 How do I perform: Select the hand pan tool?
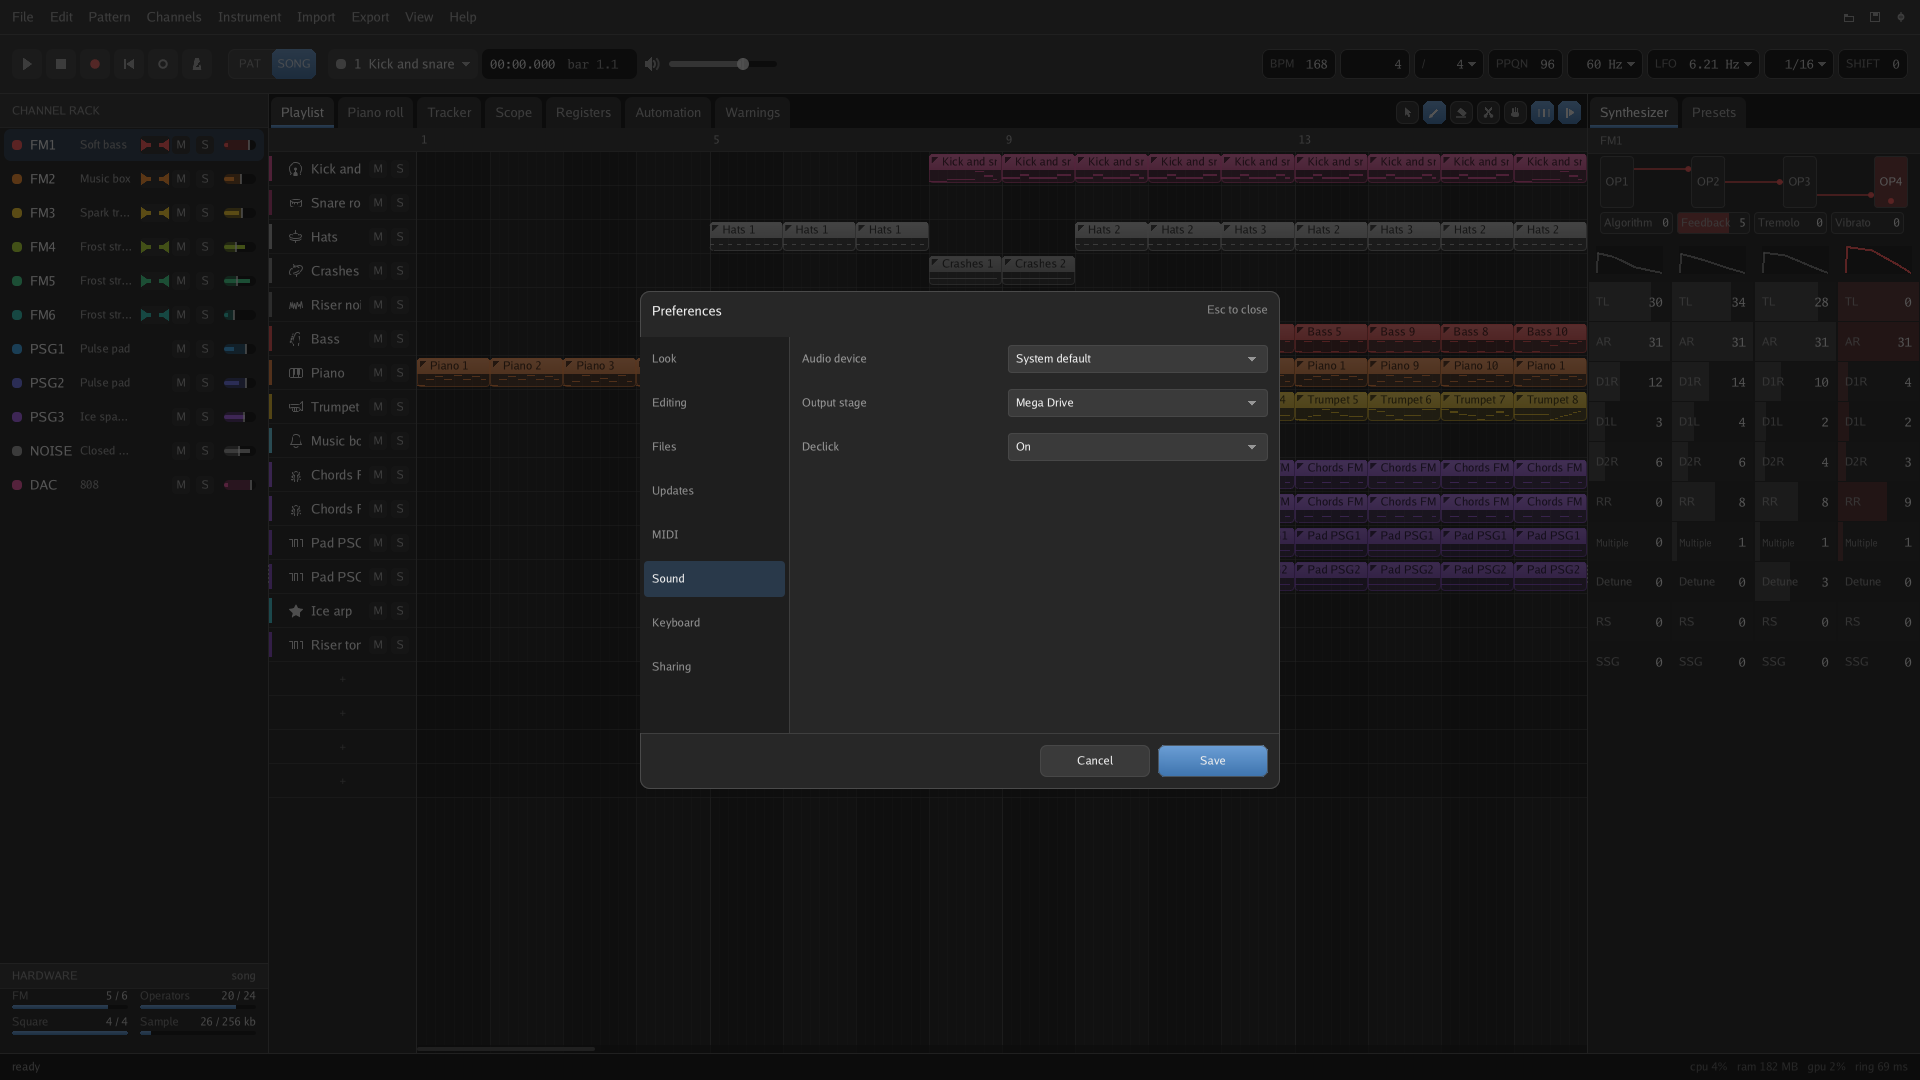[1515, 113]
